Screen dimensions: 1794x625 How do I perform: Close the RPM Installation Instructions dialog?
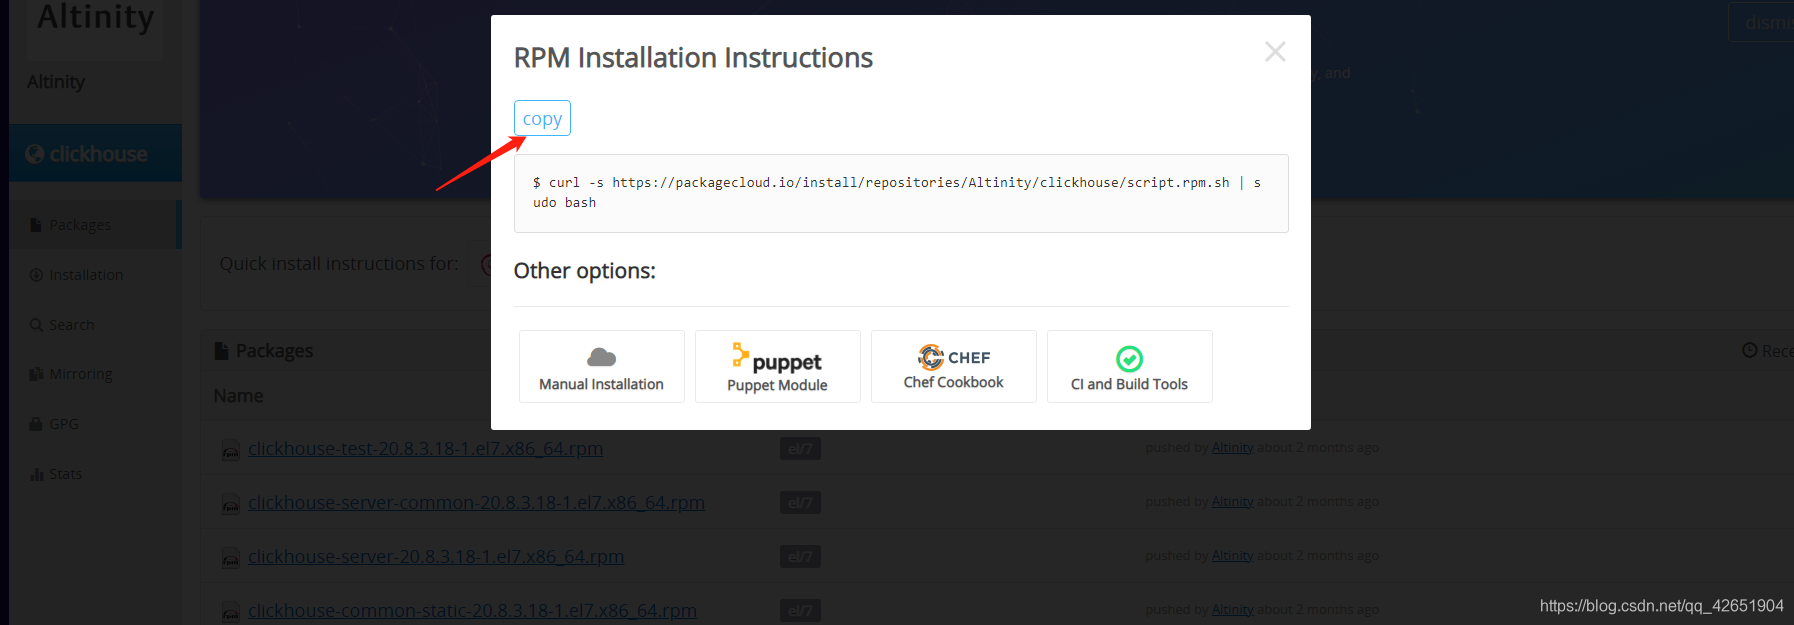pyautogui.click(x=1275, y=52)
